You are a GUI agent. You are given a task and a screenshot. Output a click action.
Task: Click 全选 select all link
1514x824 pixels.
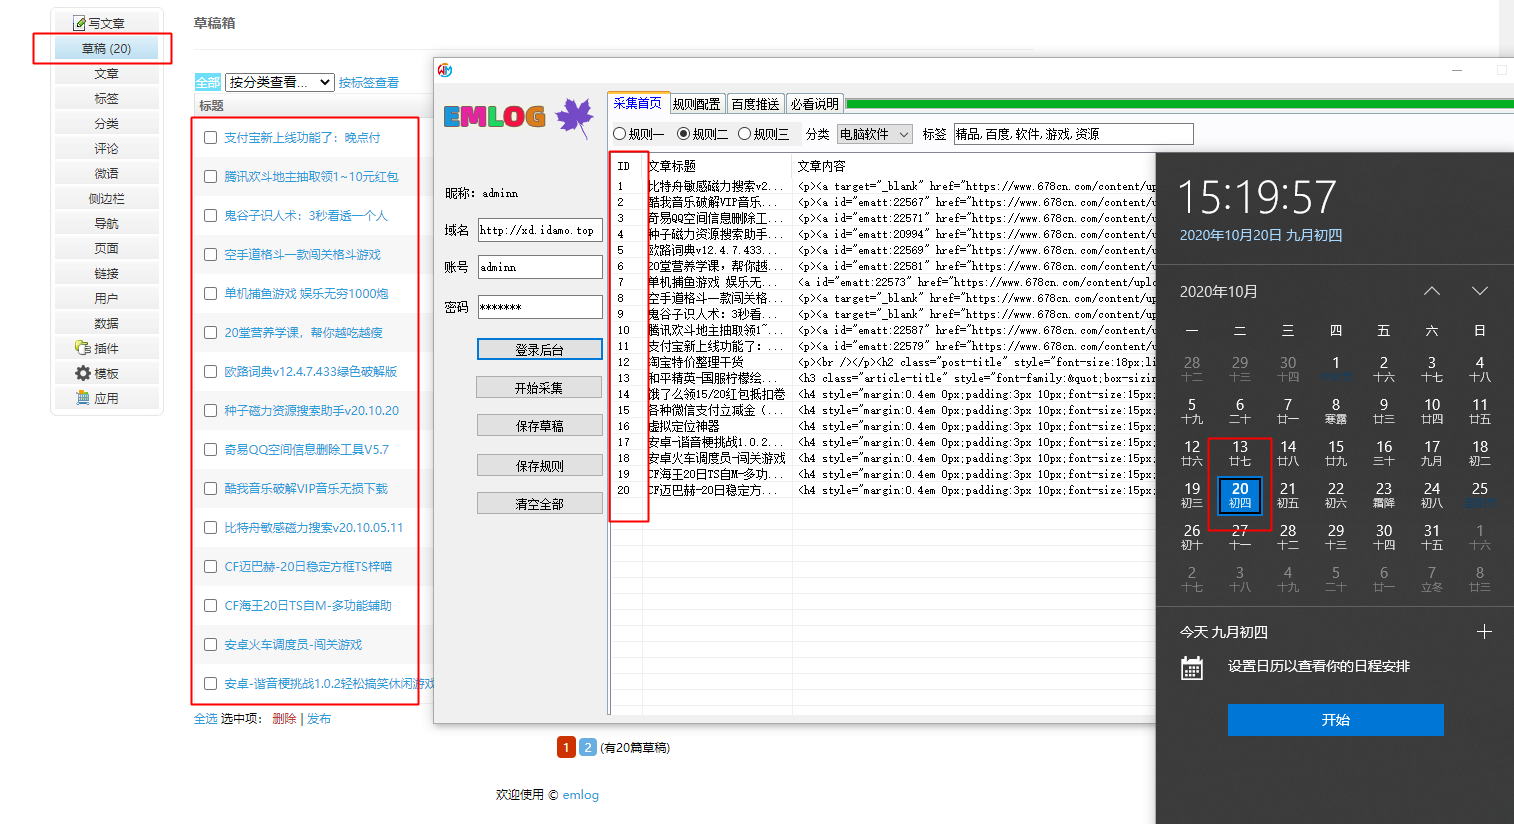[205, 719]
